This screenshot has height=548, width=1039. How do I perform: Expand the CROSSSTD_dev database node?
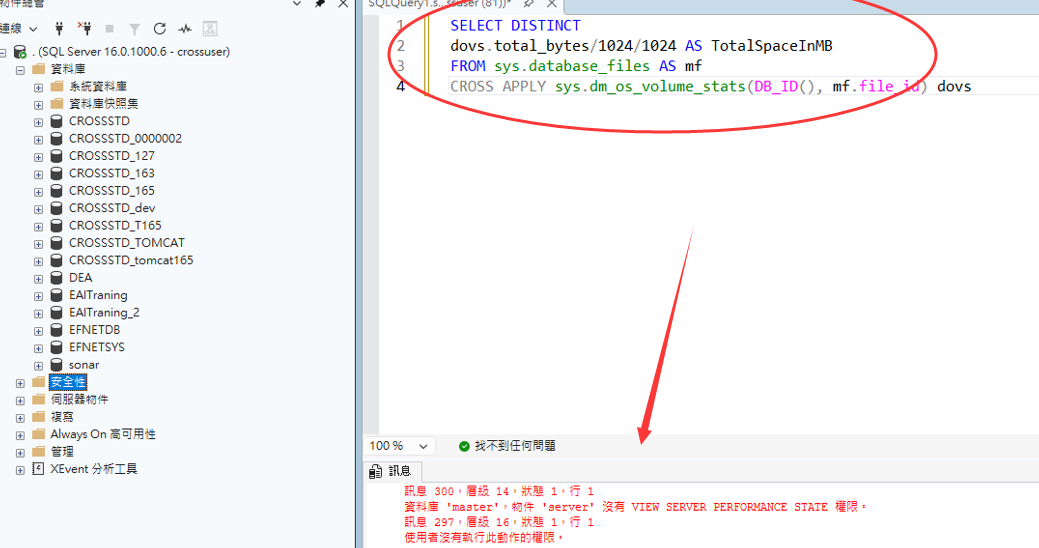[x=38, y=208]
